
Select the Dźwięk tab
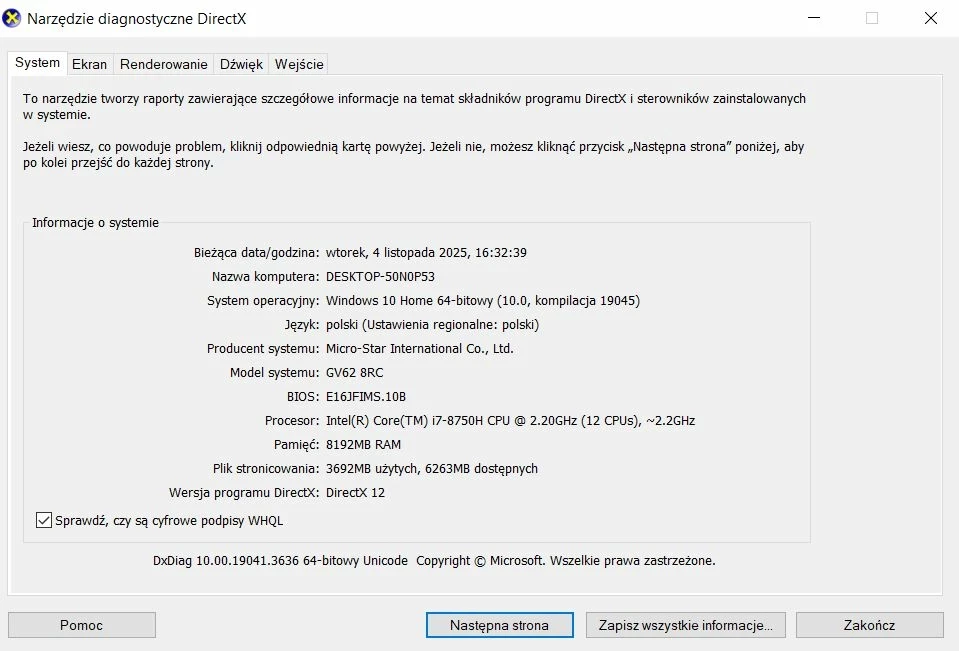(x=241, y=64)
